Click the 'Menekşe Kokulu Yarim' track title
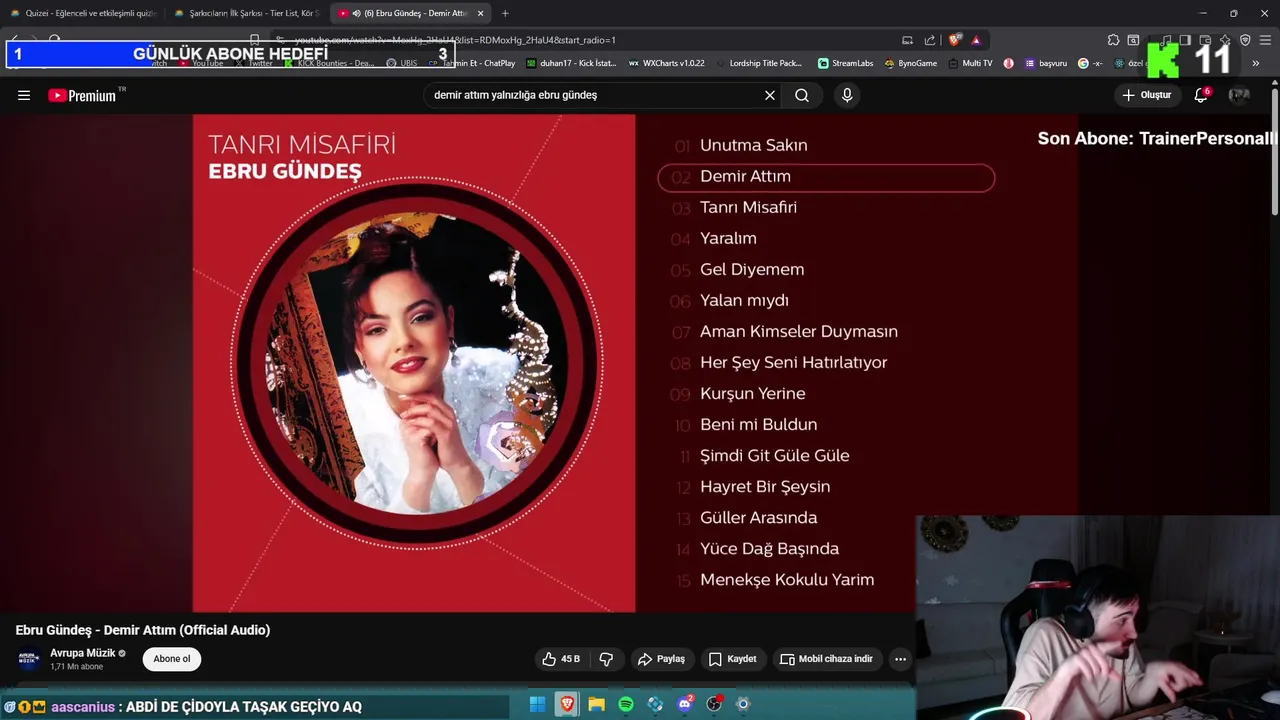The height and width of the screenshot is (720, 1280). tap(787, 579)
